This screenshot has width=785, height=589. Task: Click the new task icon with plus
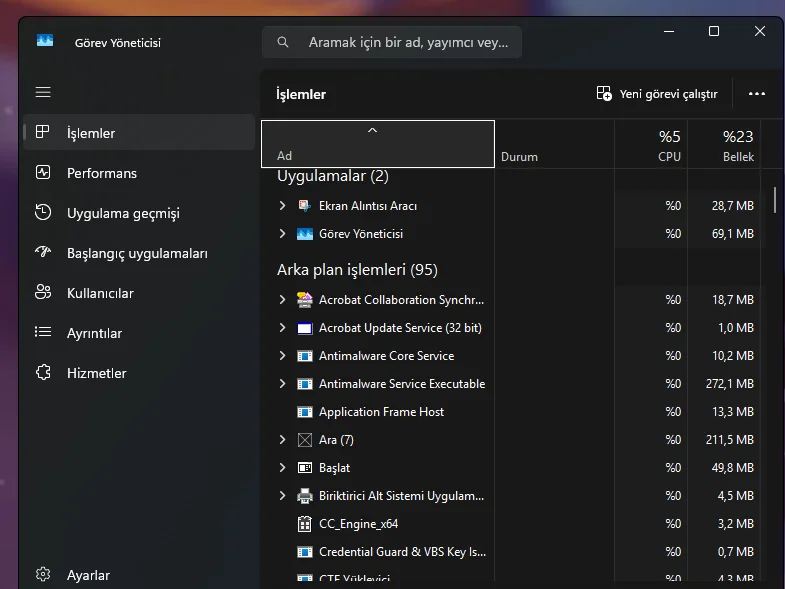point(604,93)
